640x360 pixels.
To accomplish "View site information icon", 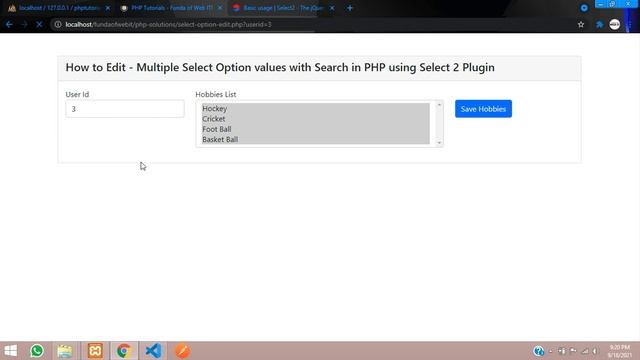I will 58,24.
